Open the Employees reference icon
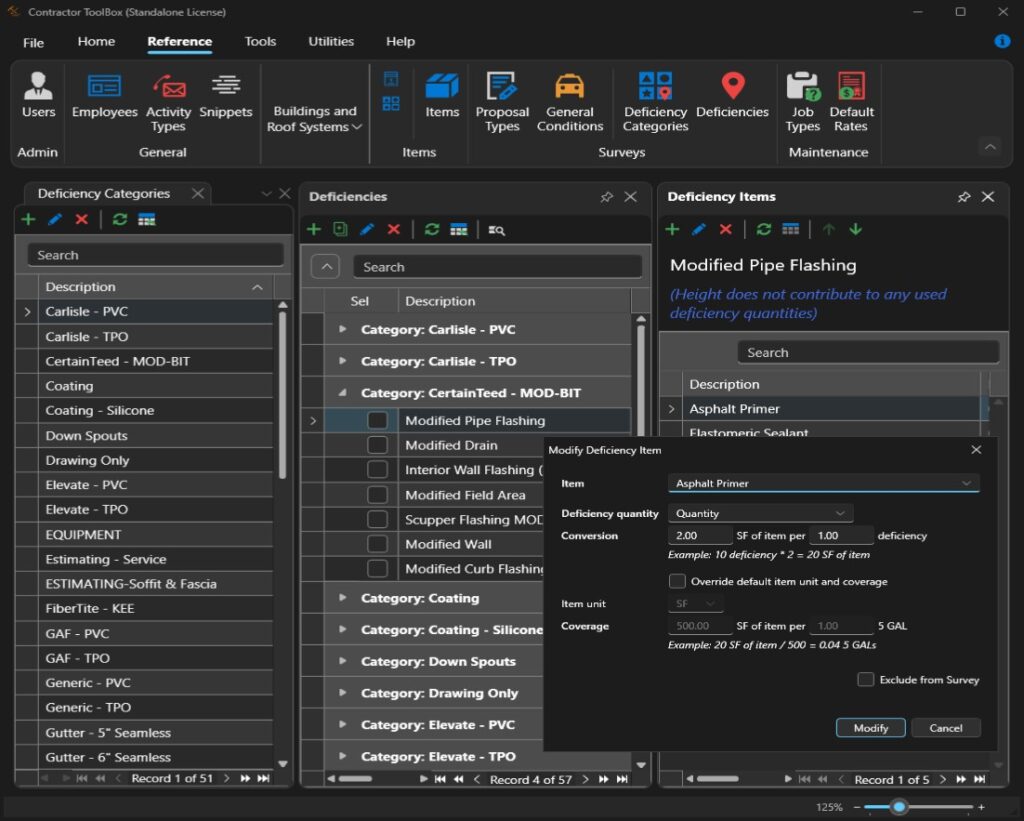This screenshot has height=821, width=1024. [x=104, y=87]
